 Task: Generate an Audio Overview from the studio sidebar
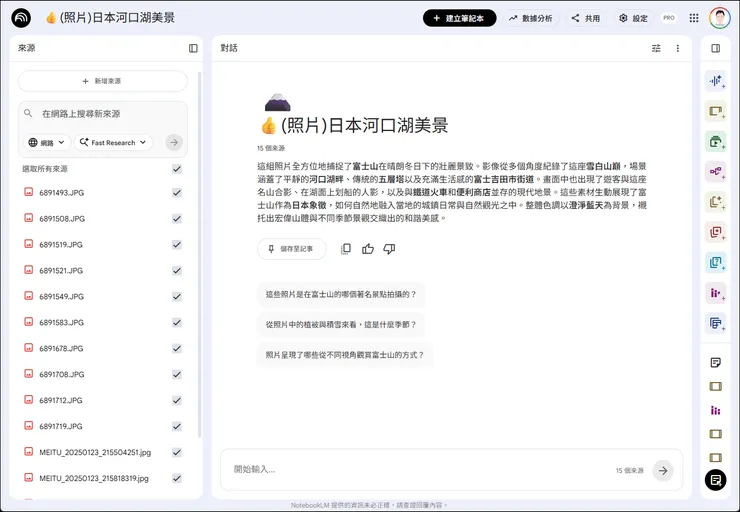coord(716,81)
